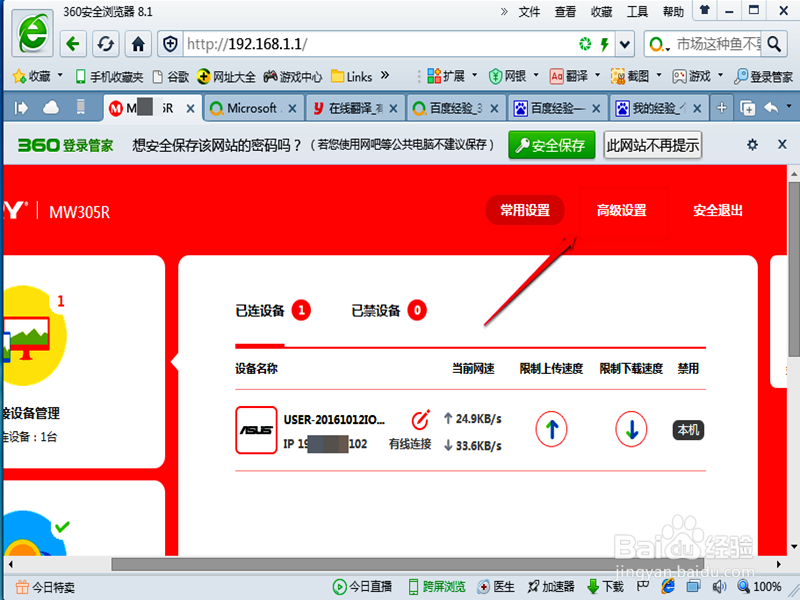Open the 收藏 menu in title bar
This screenshot has width=800, height=600.
(601, 12)
